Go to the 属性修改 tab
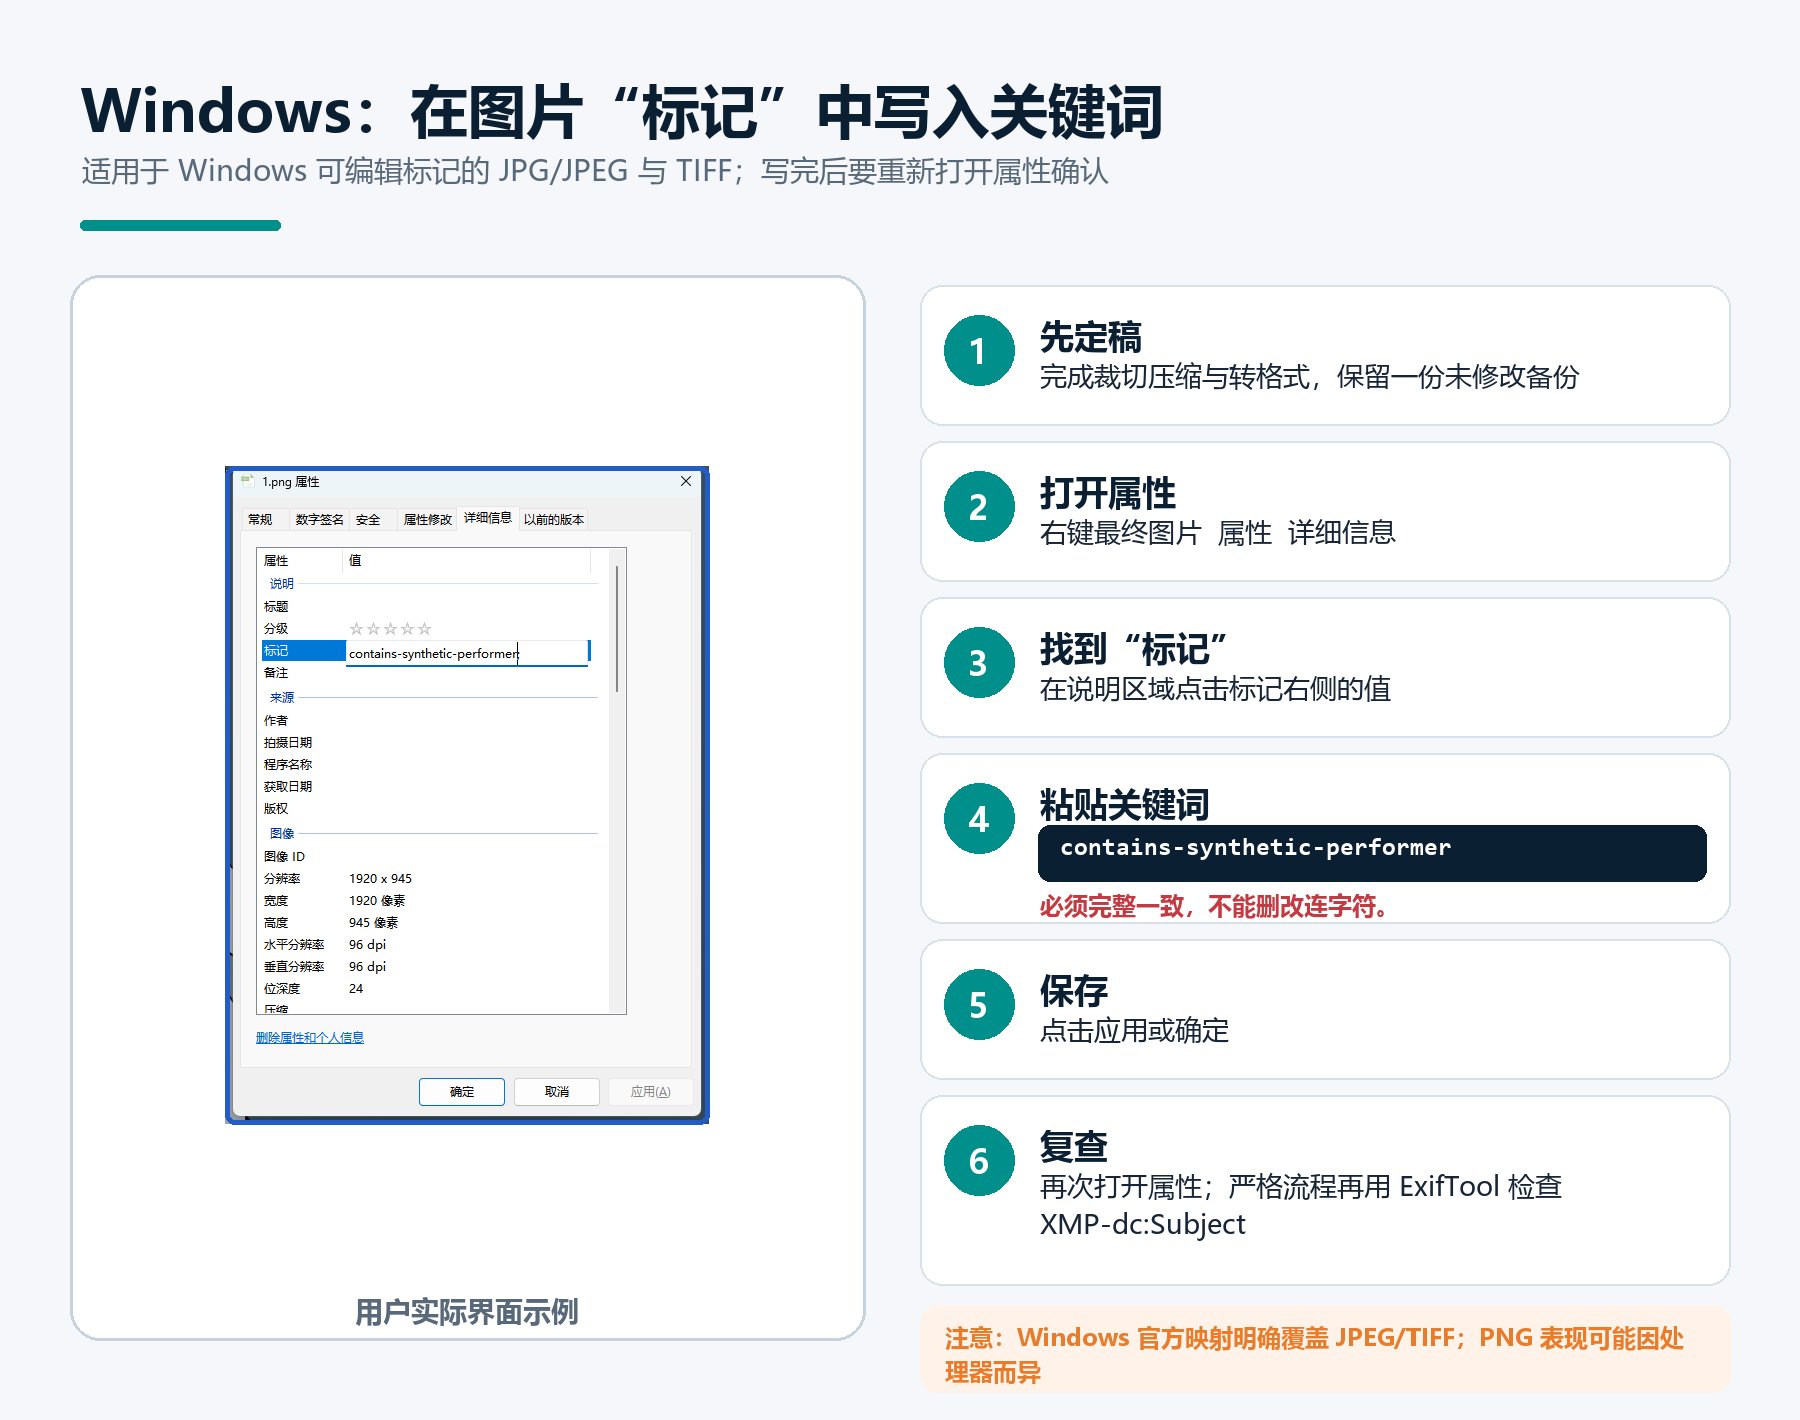Viewport: 1800px width, 1420px height. [427, 519]
